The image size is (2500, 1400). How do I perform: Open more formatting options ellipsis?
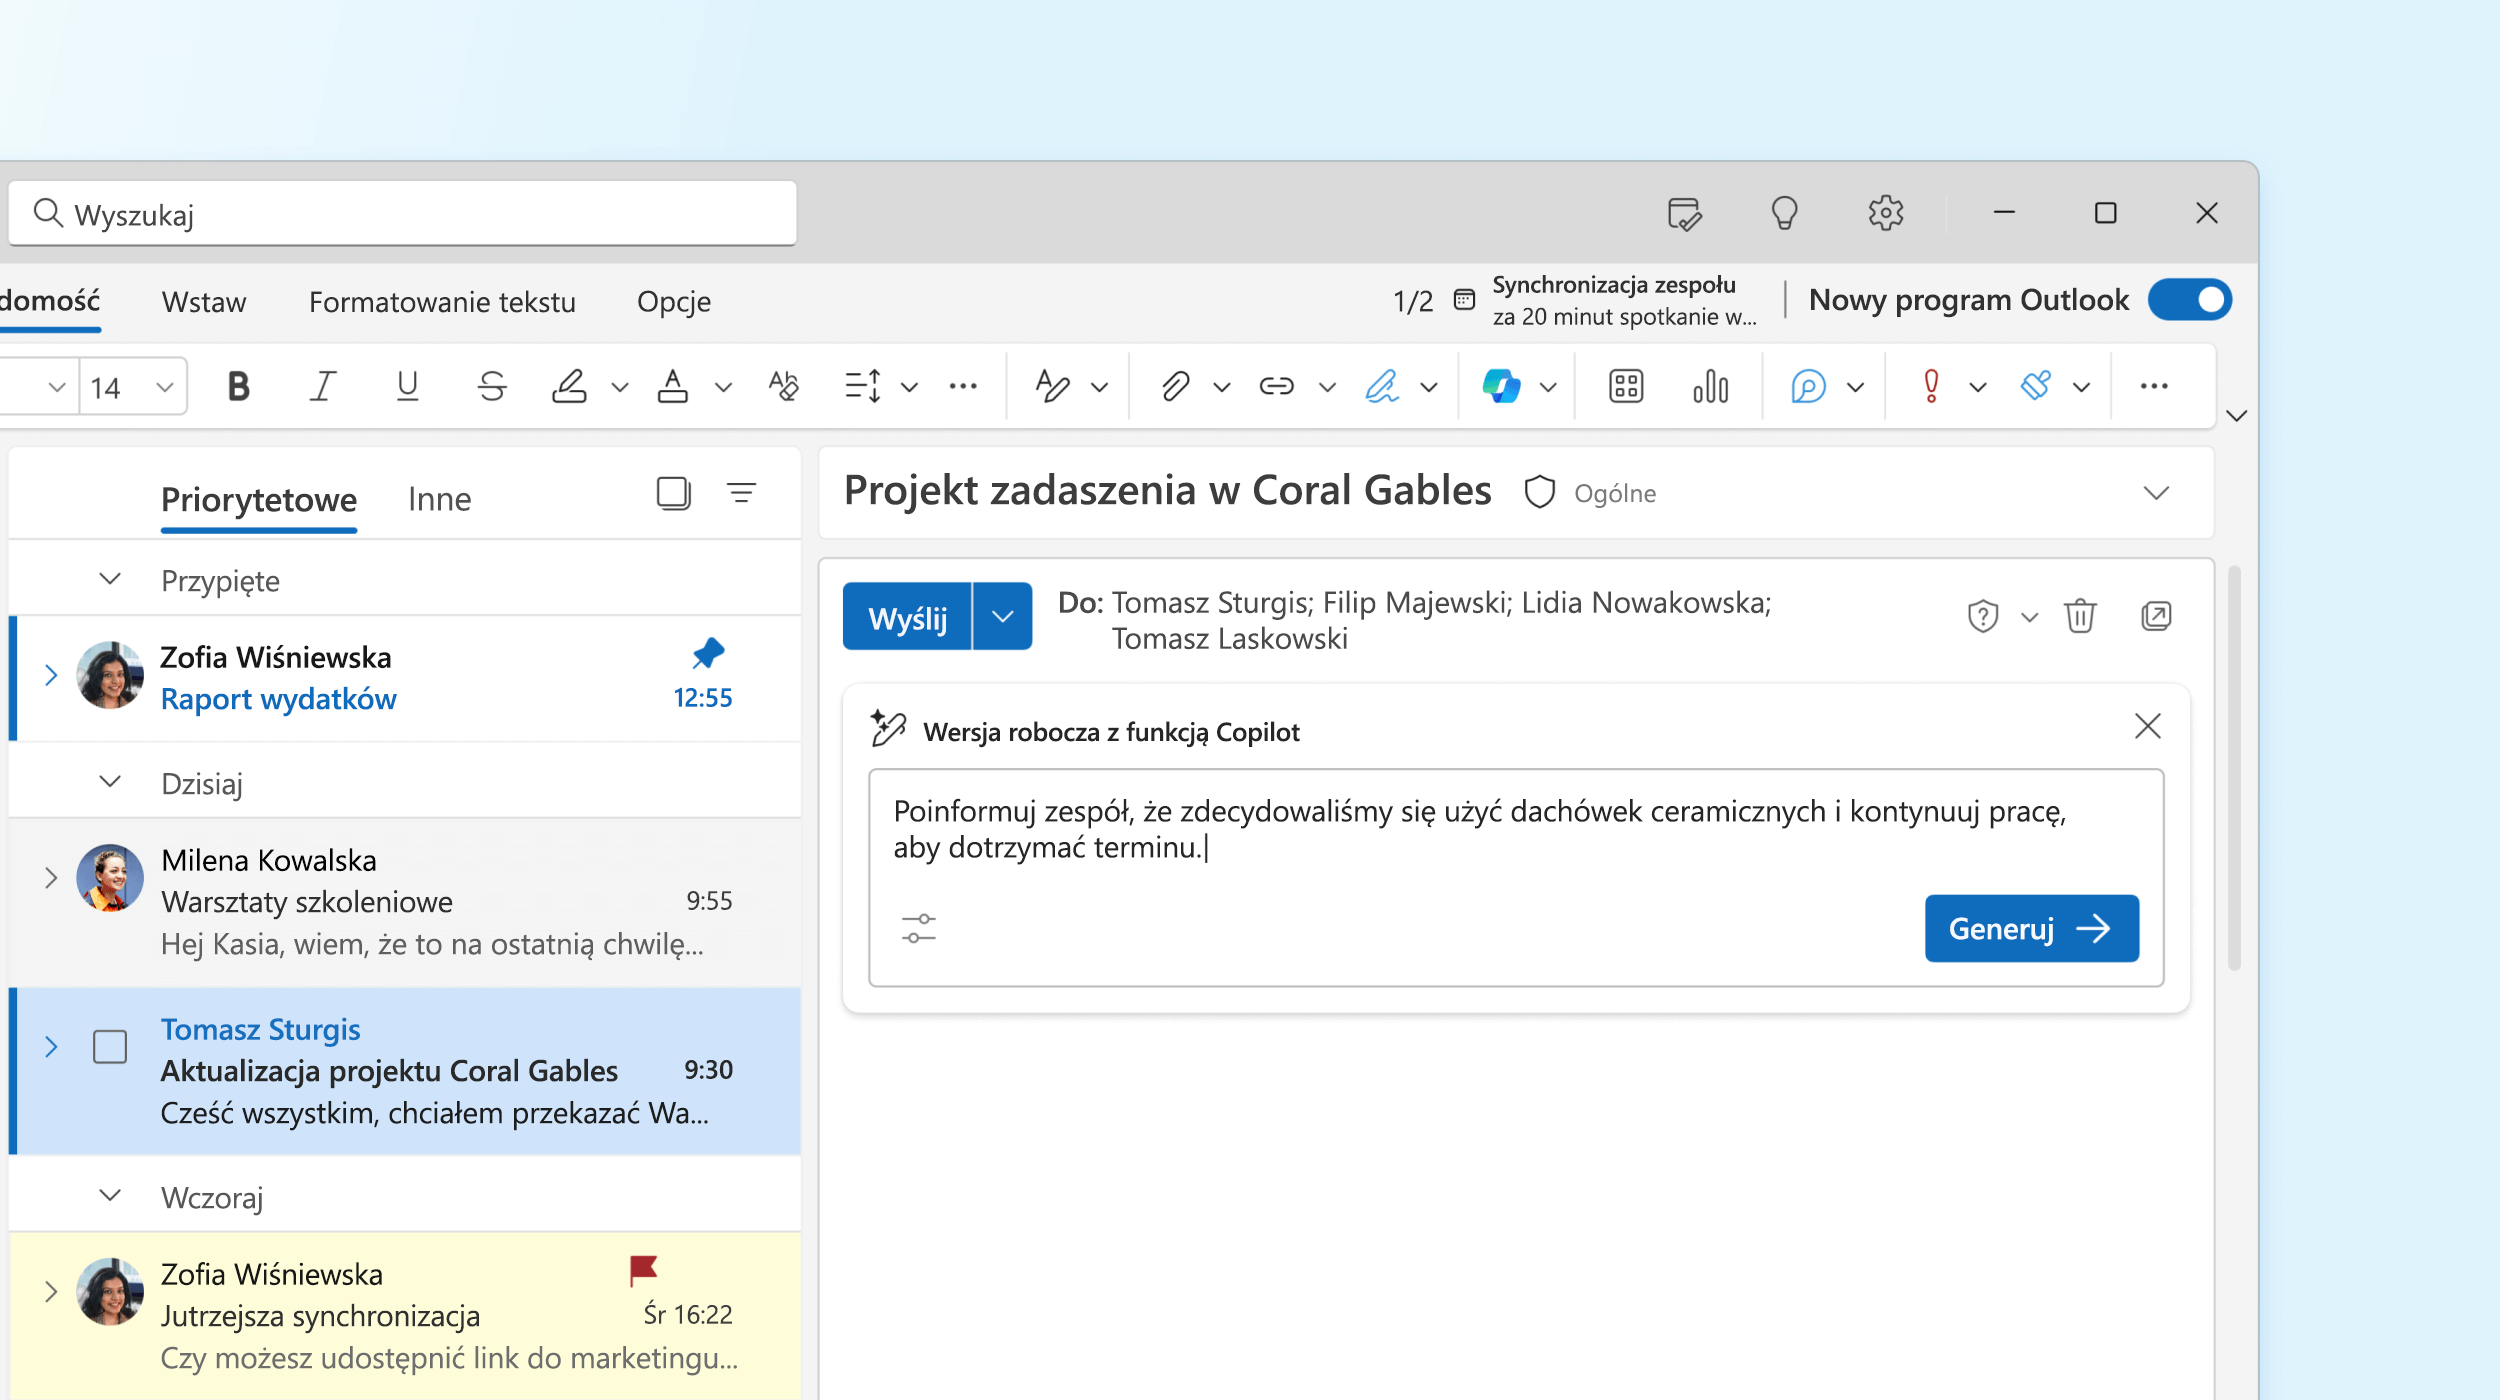pos(963,386)
